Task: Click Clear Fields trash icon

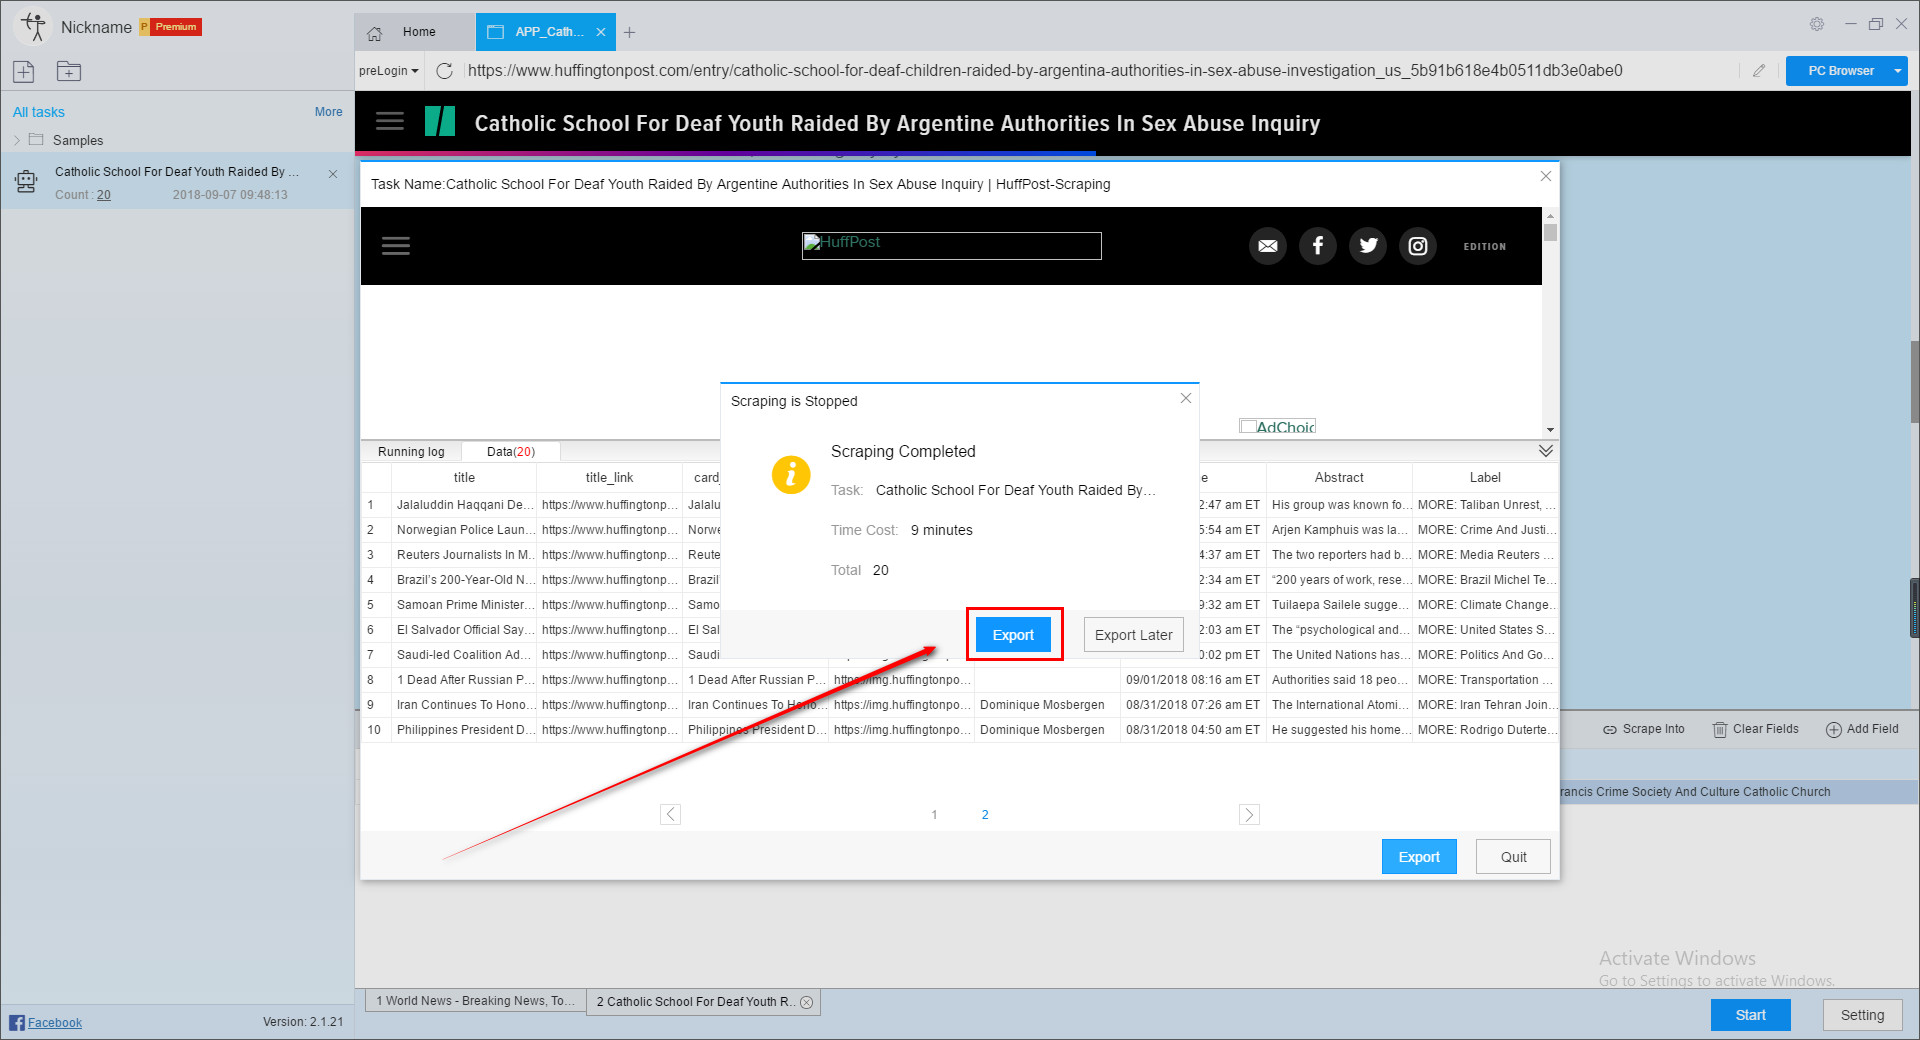Action: click(x=1720, y=730)
